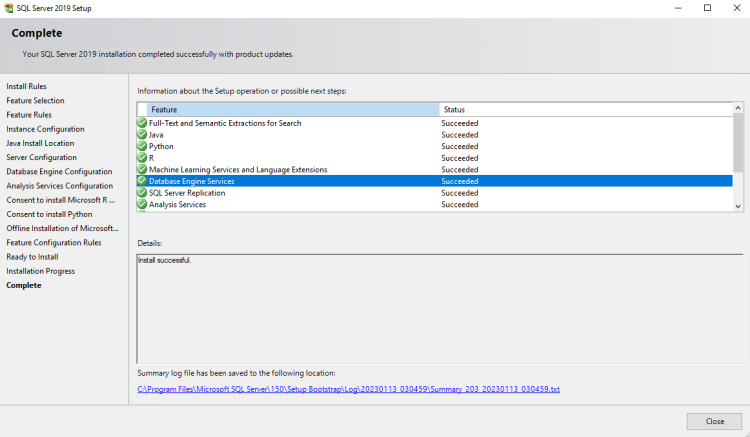Click Analysis Services Configuration step in sidebar
The width and height of the screenshot is (750, 437).
(60, 186)
